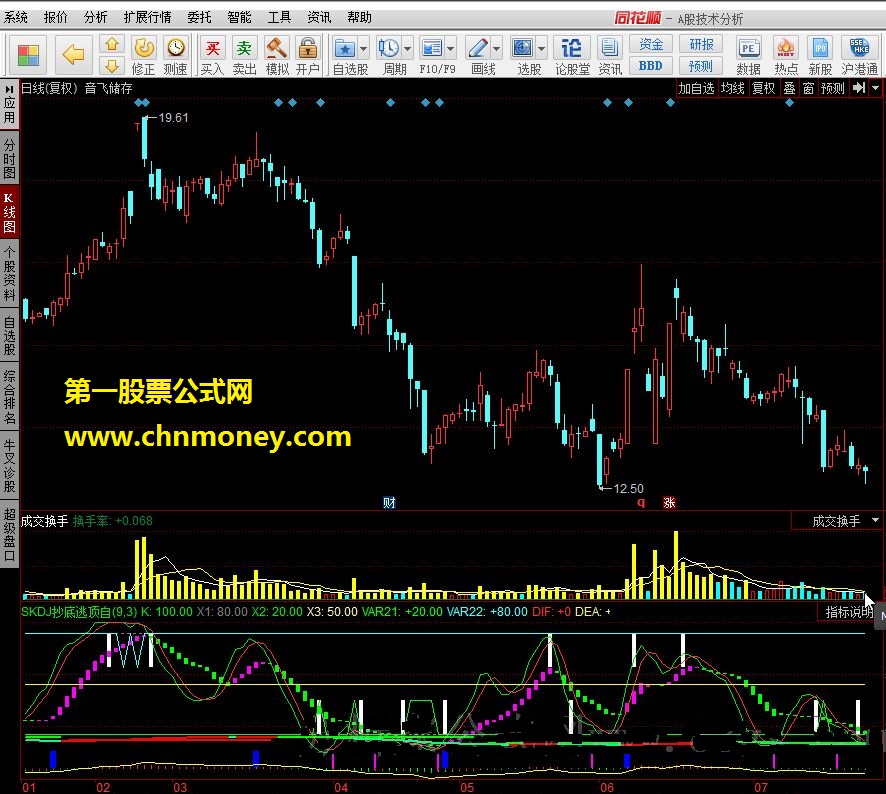Open the 分析 menu
Screen dimensions: 886x794
(95, 18)
